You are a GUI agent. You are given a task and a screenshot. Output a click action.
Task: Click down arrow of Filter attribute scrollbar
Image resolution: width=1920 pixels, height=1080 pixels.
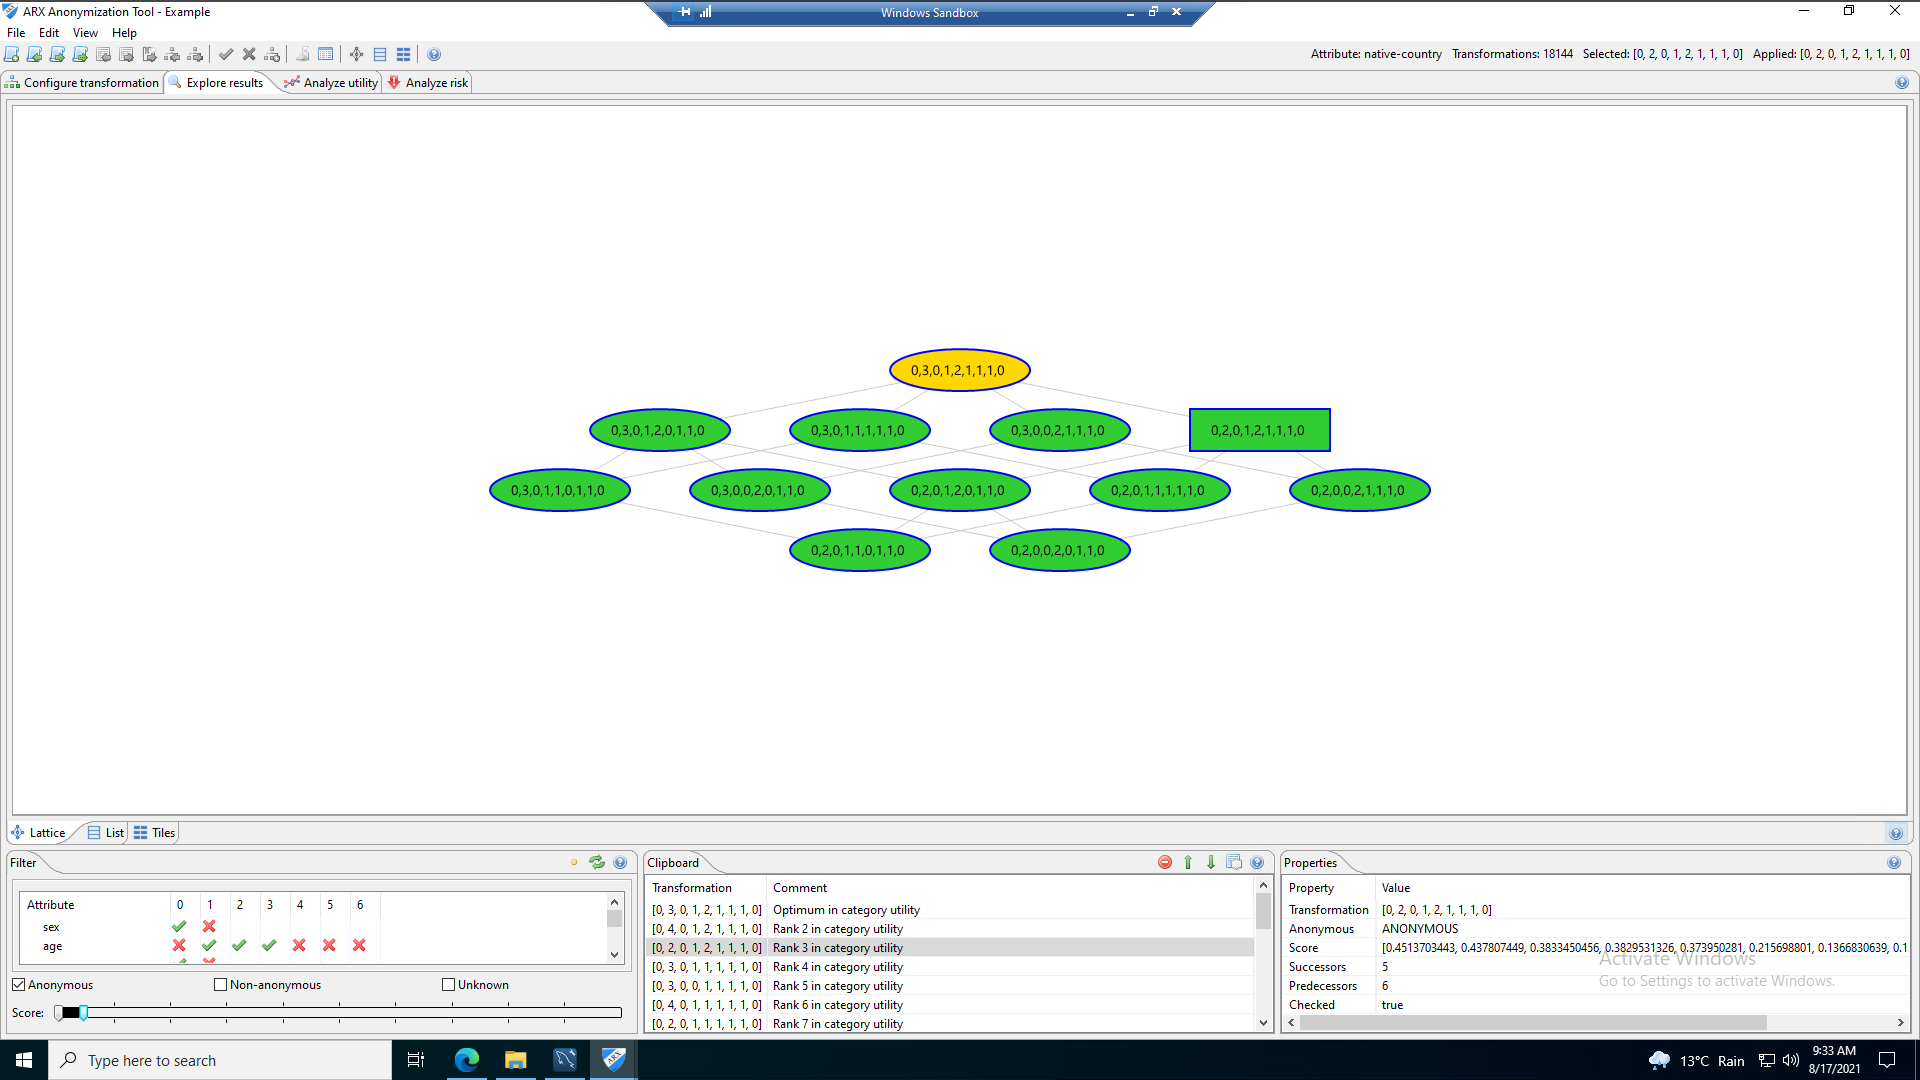614,955
